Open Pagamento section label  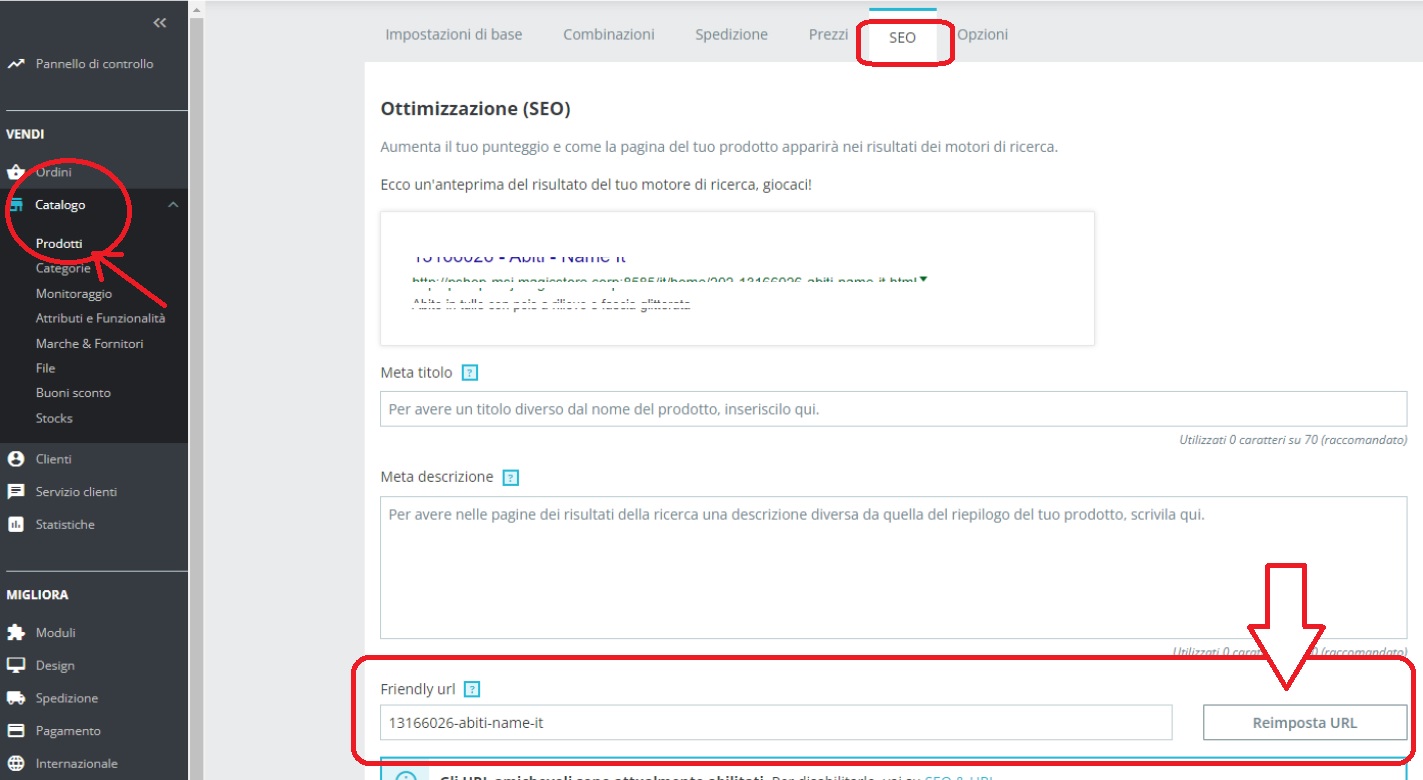click(x=68, y=731)
